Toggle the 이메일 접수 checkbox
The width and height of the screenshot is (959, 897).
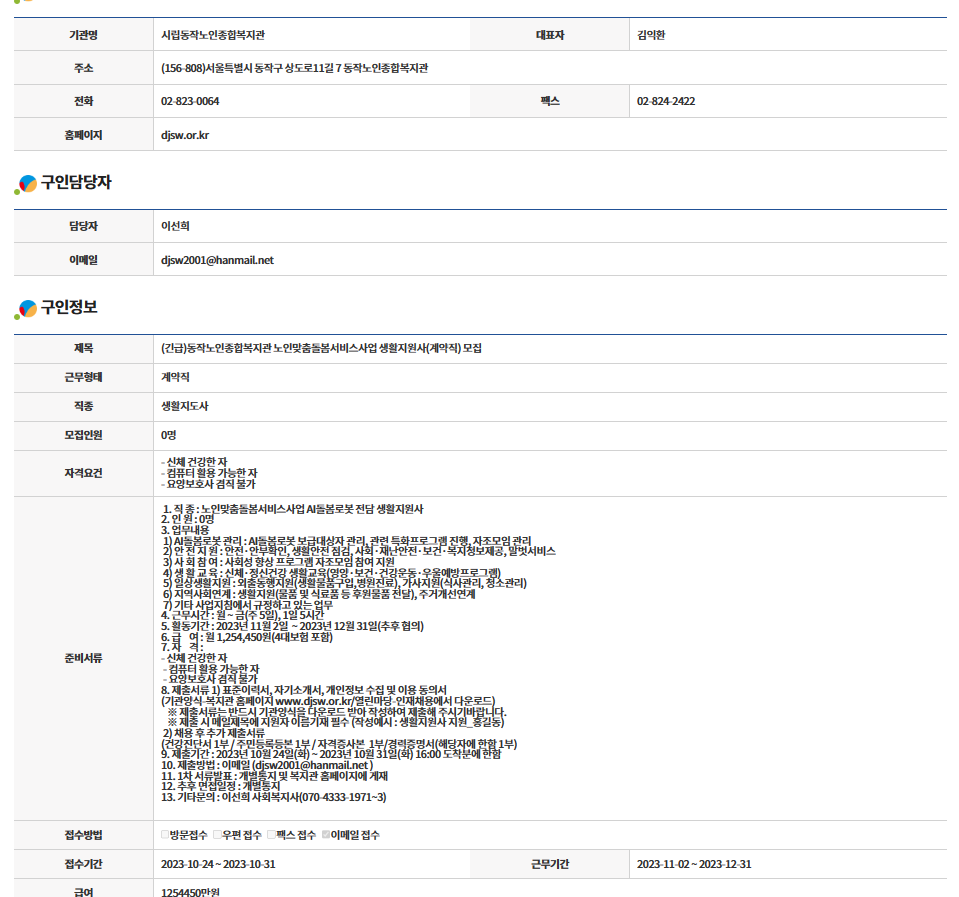[x=326, y=835]
